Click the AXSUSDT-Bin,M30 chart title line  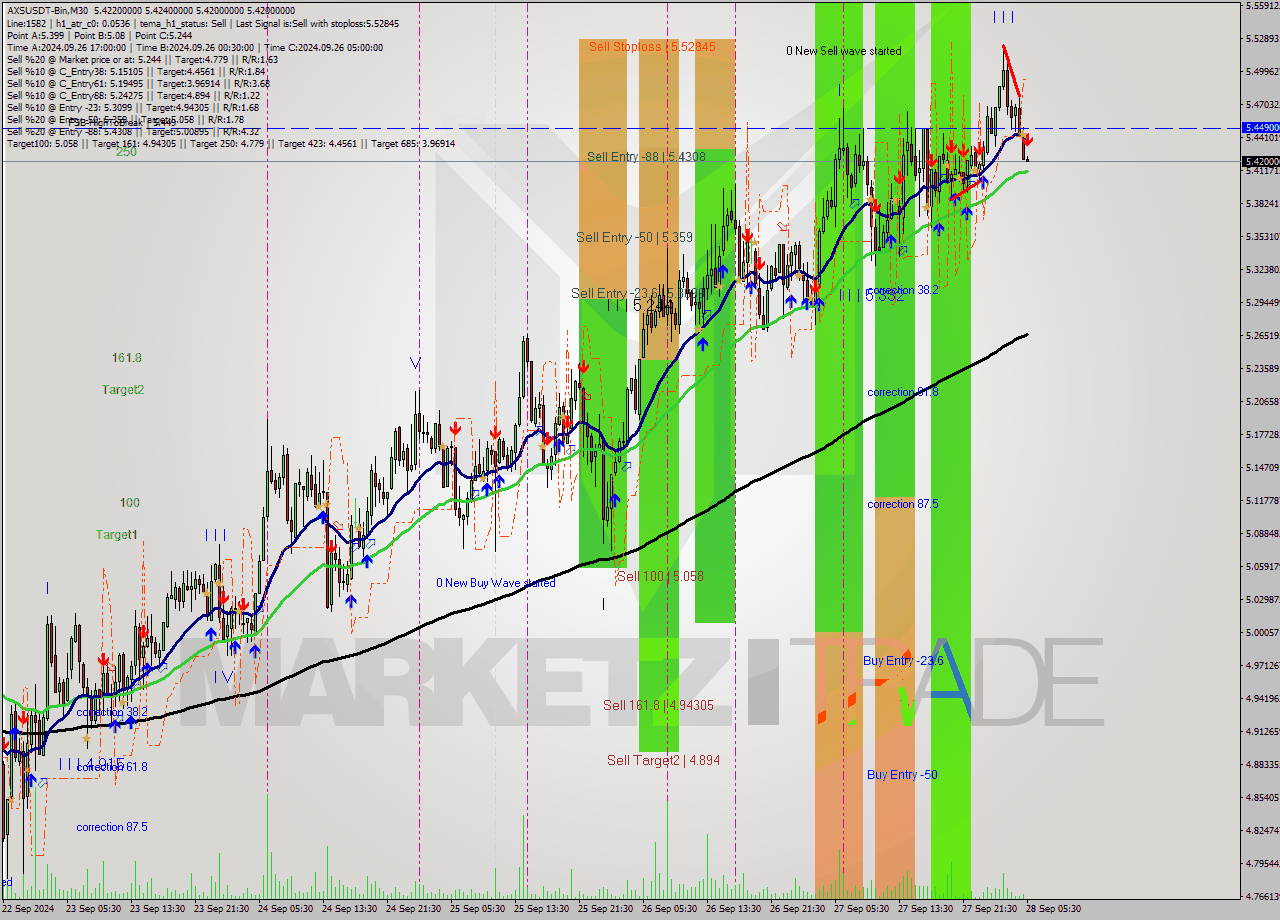point(151,11)
